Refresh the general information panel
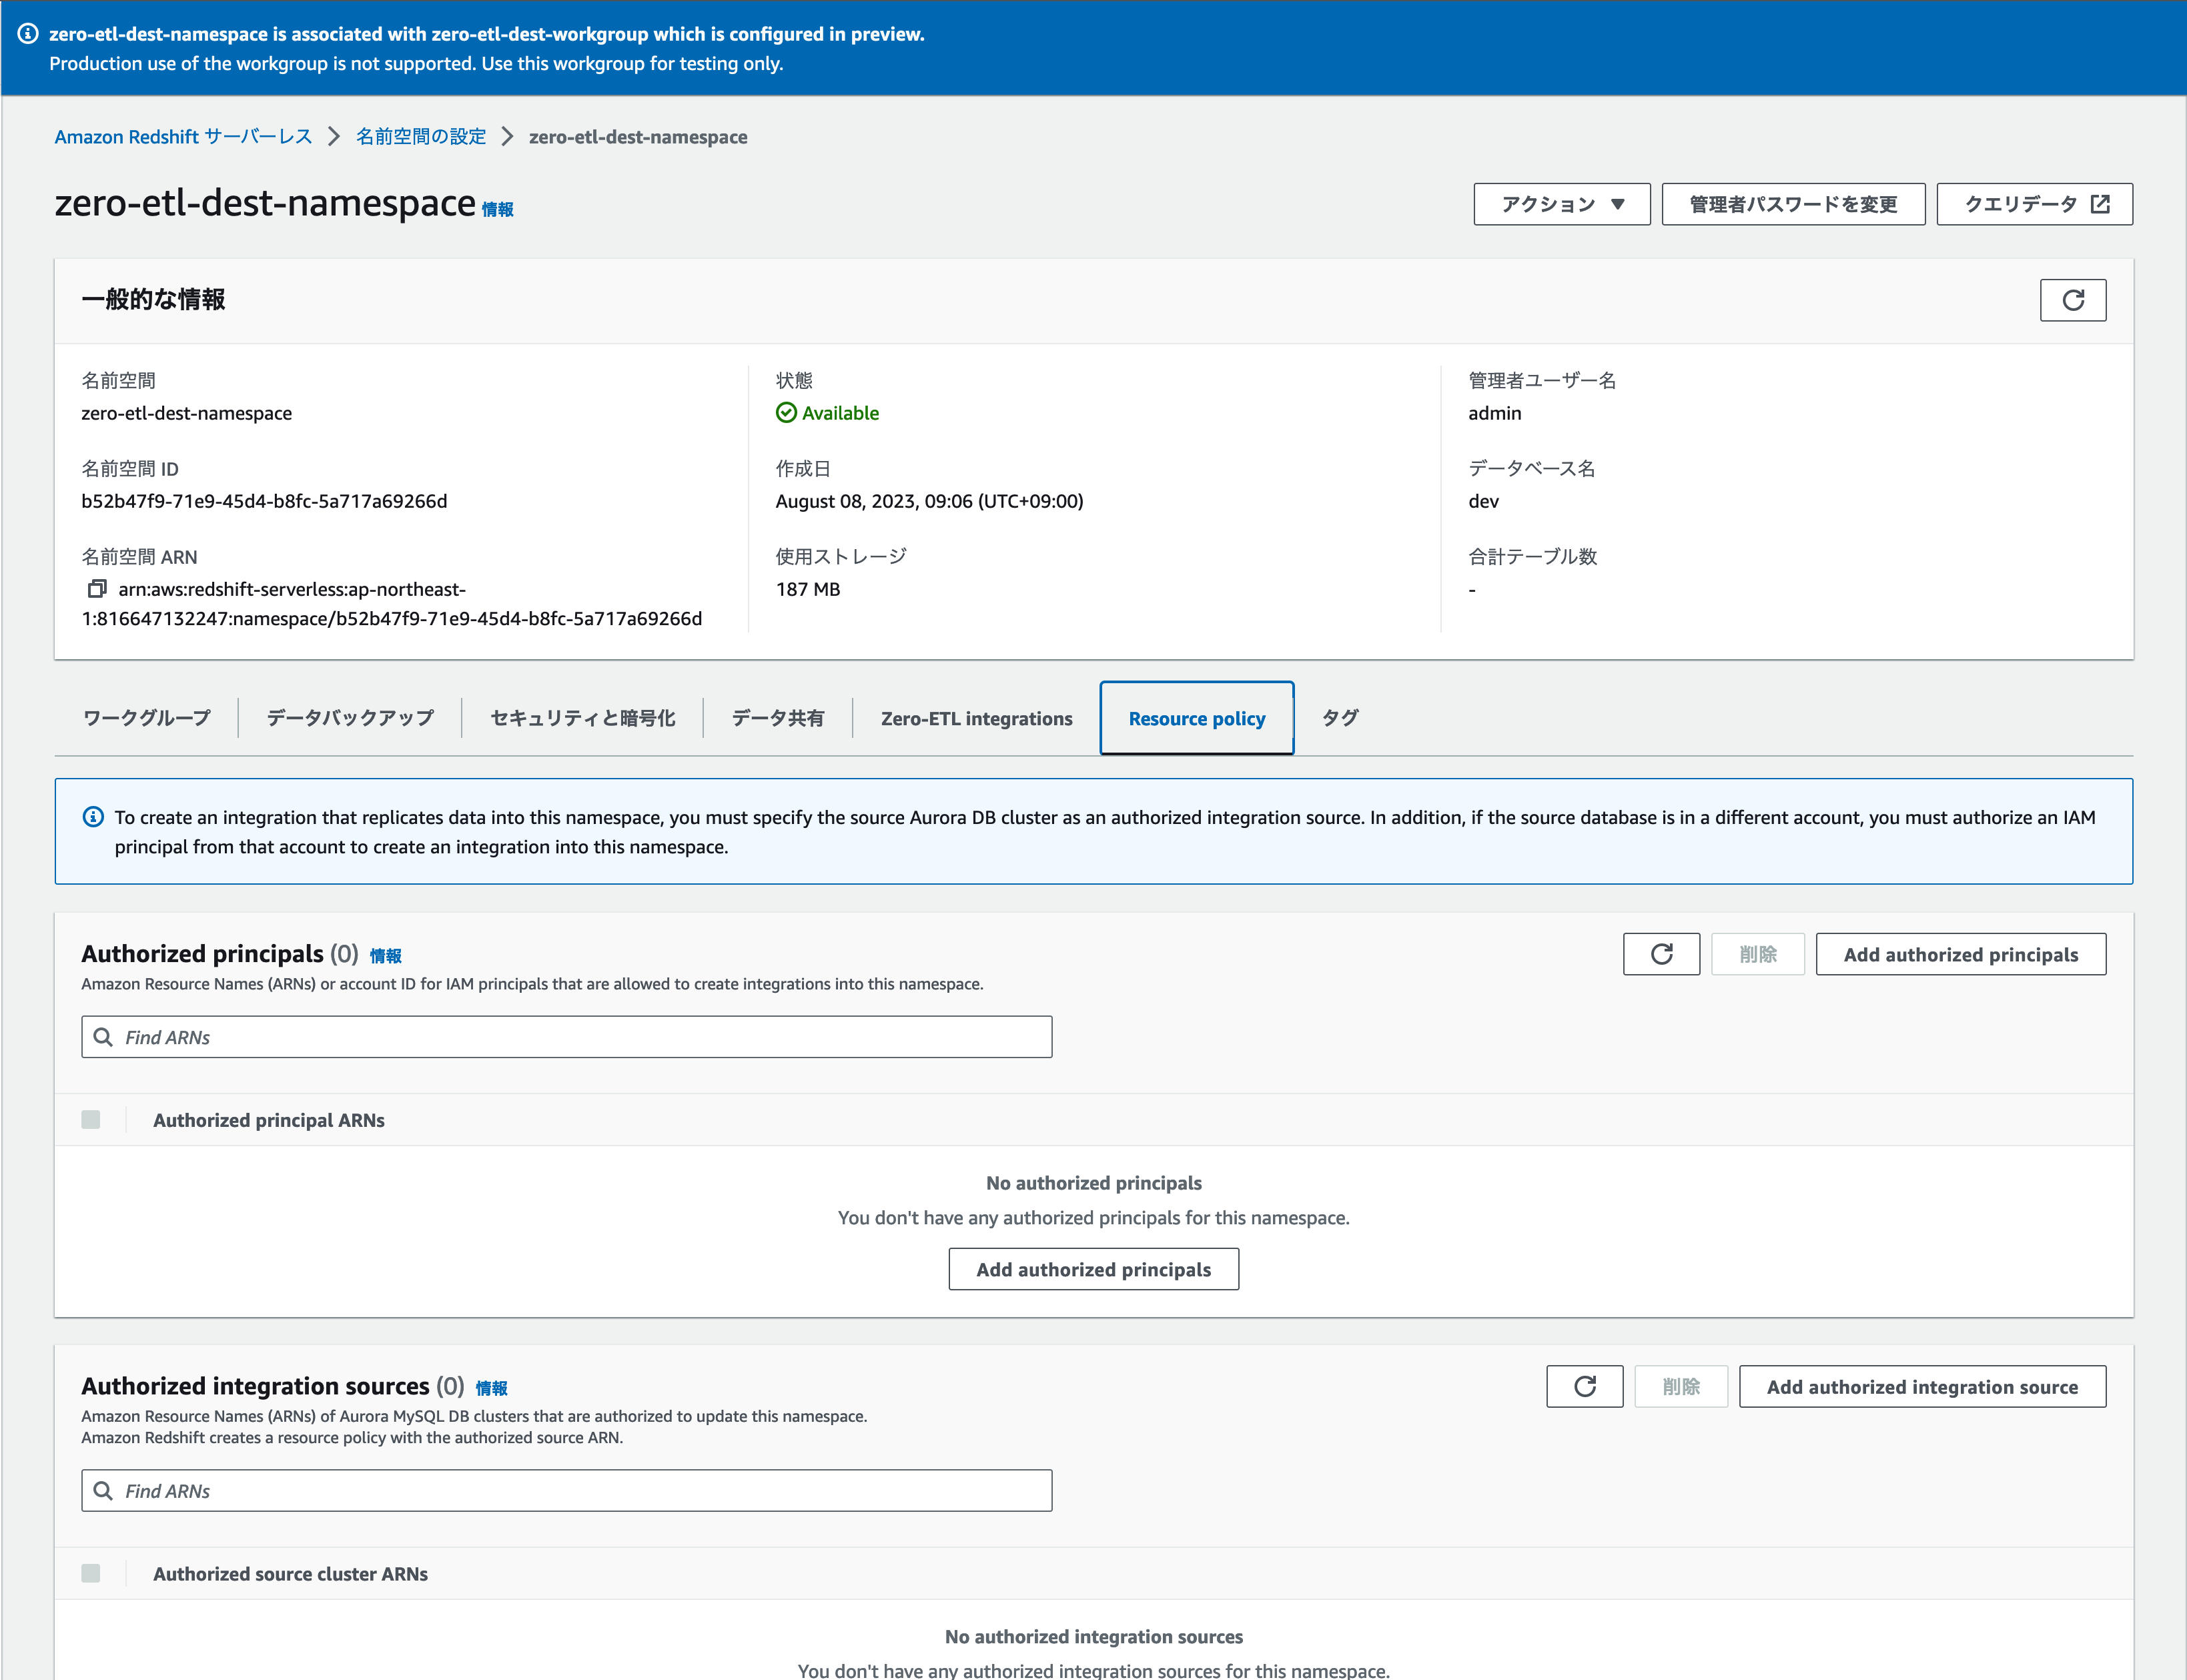 [2072, 300]
